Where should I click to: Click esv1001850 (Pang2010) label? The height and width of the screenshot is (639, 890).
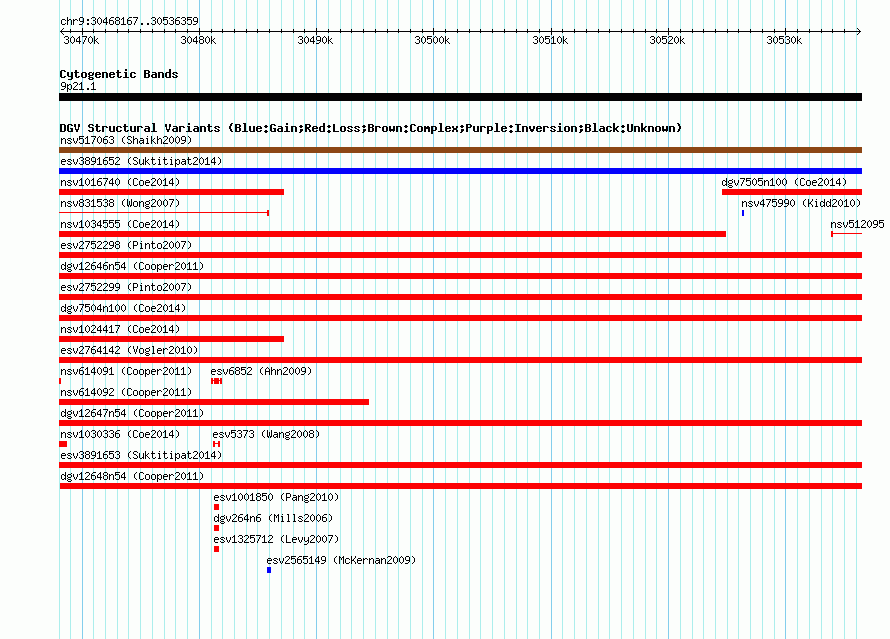click(x=276, y=497)
